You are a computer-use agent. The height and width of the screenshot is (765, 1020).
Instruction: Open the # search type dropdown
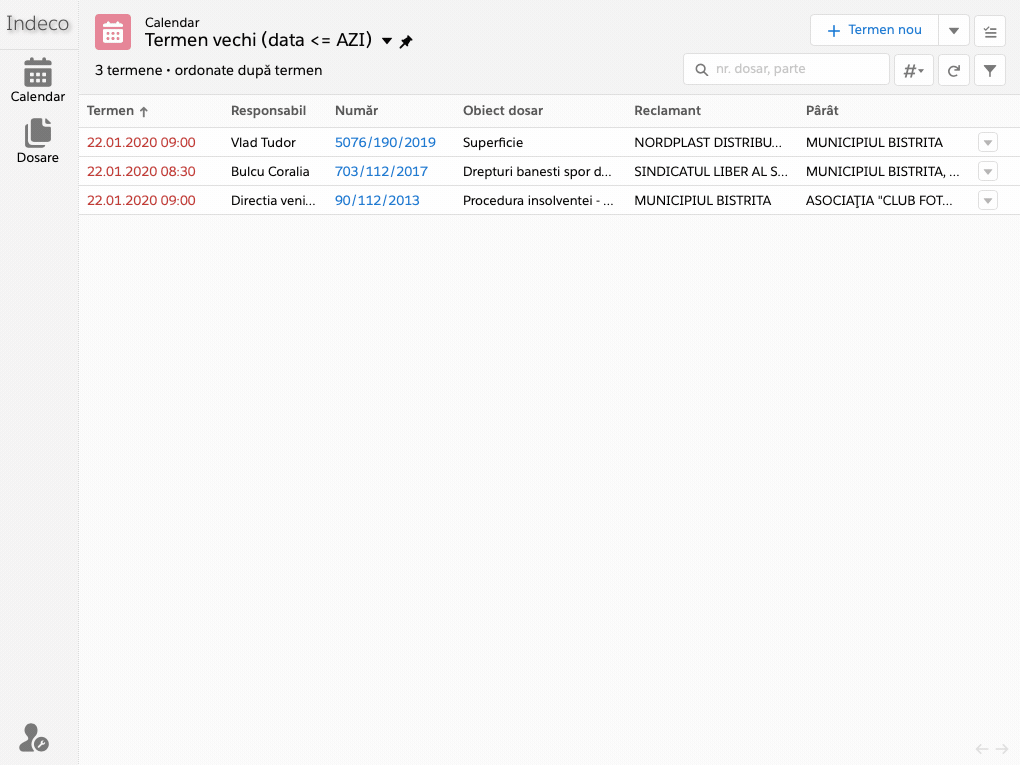[x=913, y=70]
